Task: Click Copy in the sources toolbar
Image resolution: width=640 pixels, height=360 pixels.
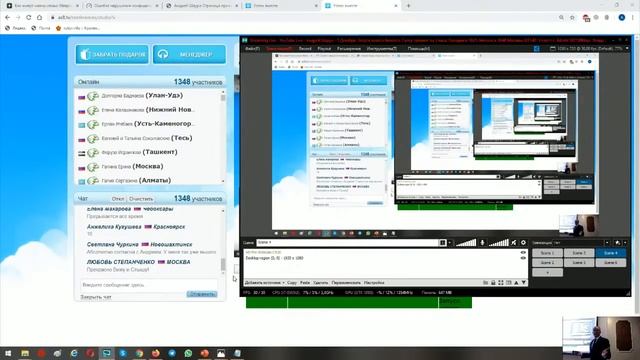Action: point(292,282)
